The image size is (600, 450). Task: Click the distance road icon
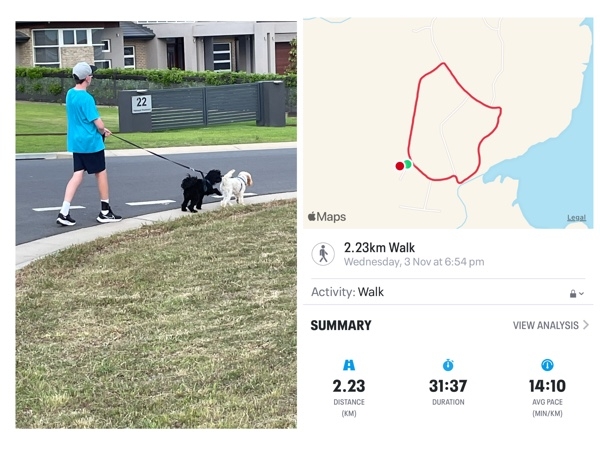(x=349, y=365)
